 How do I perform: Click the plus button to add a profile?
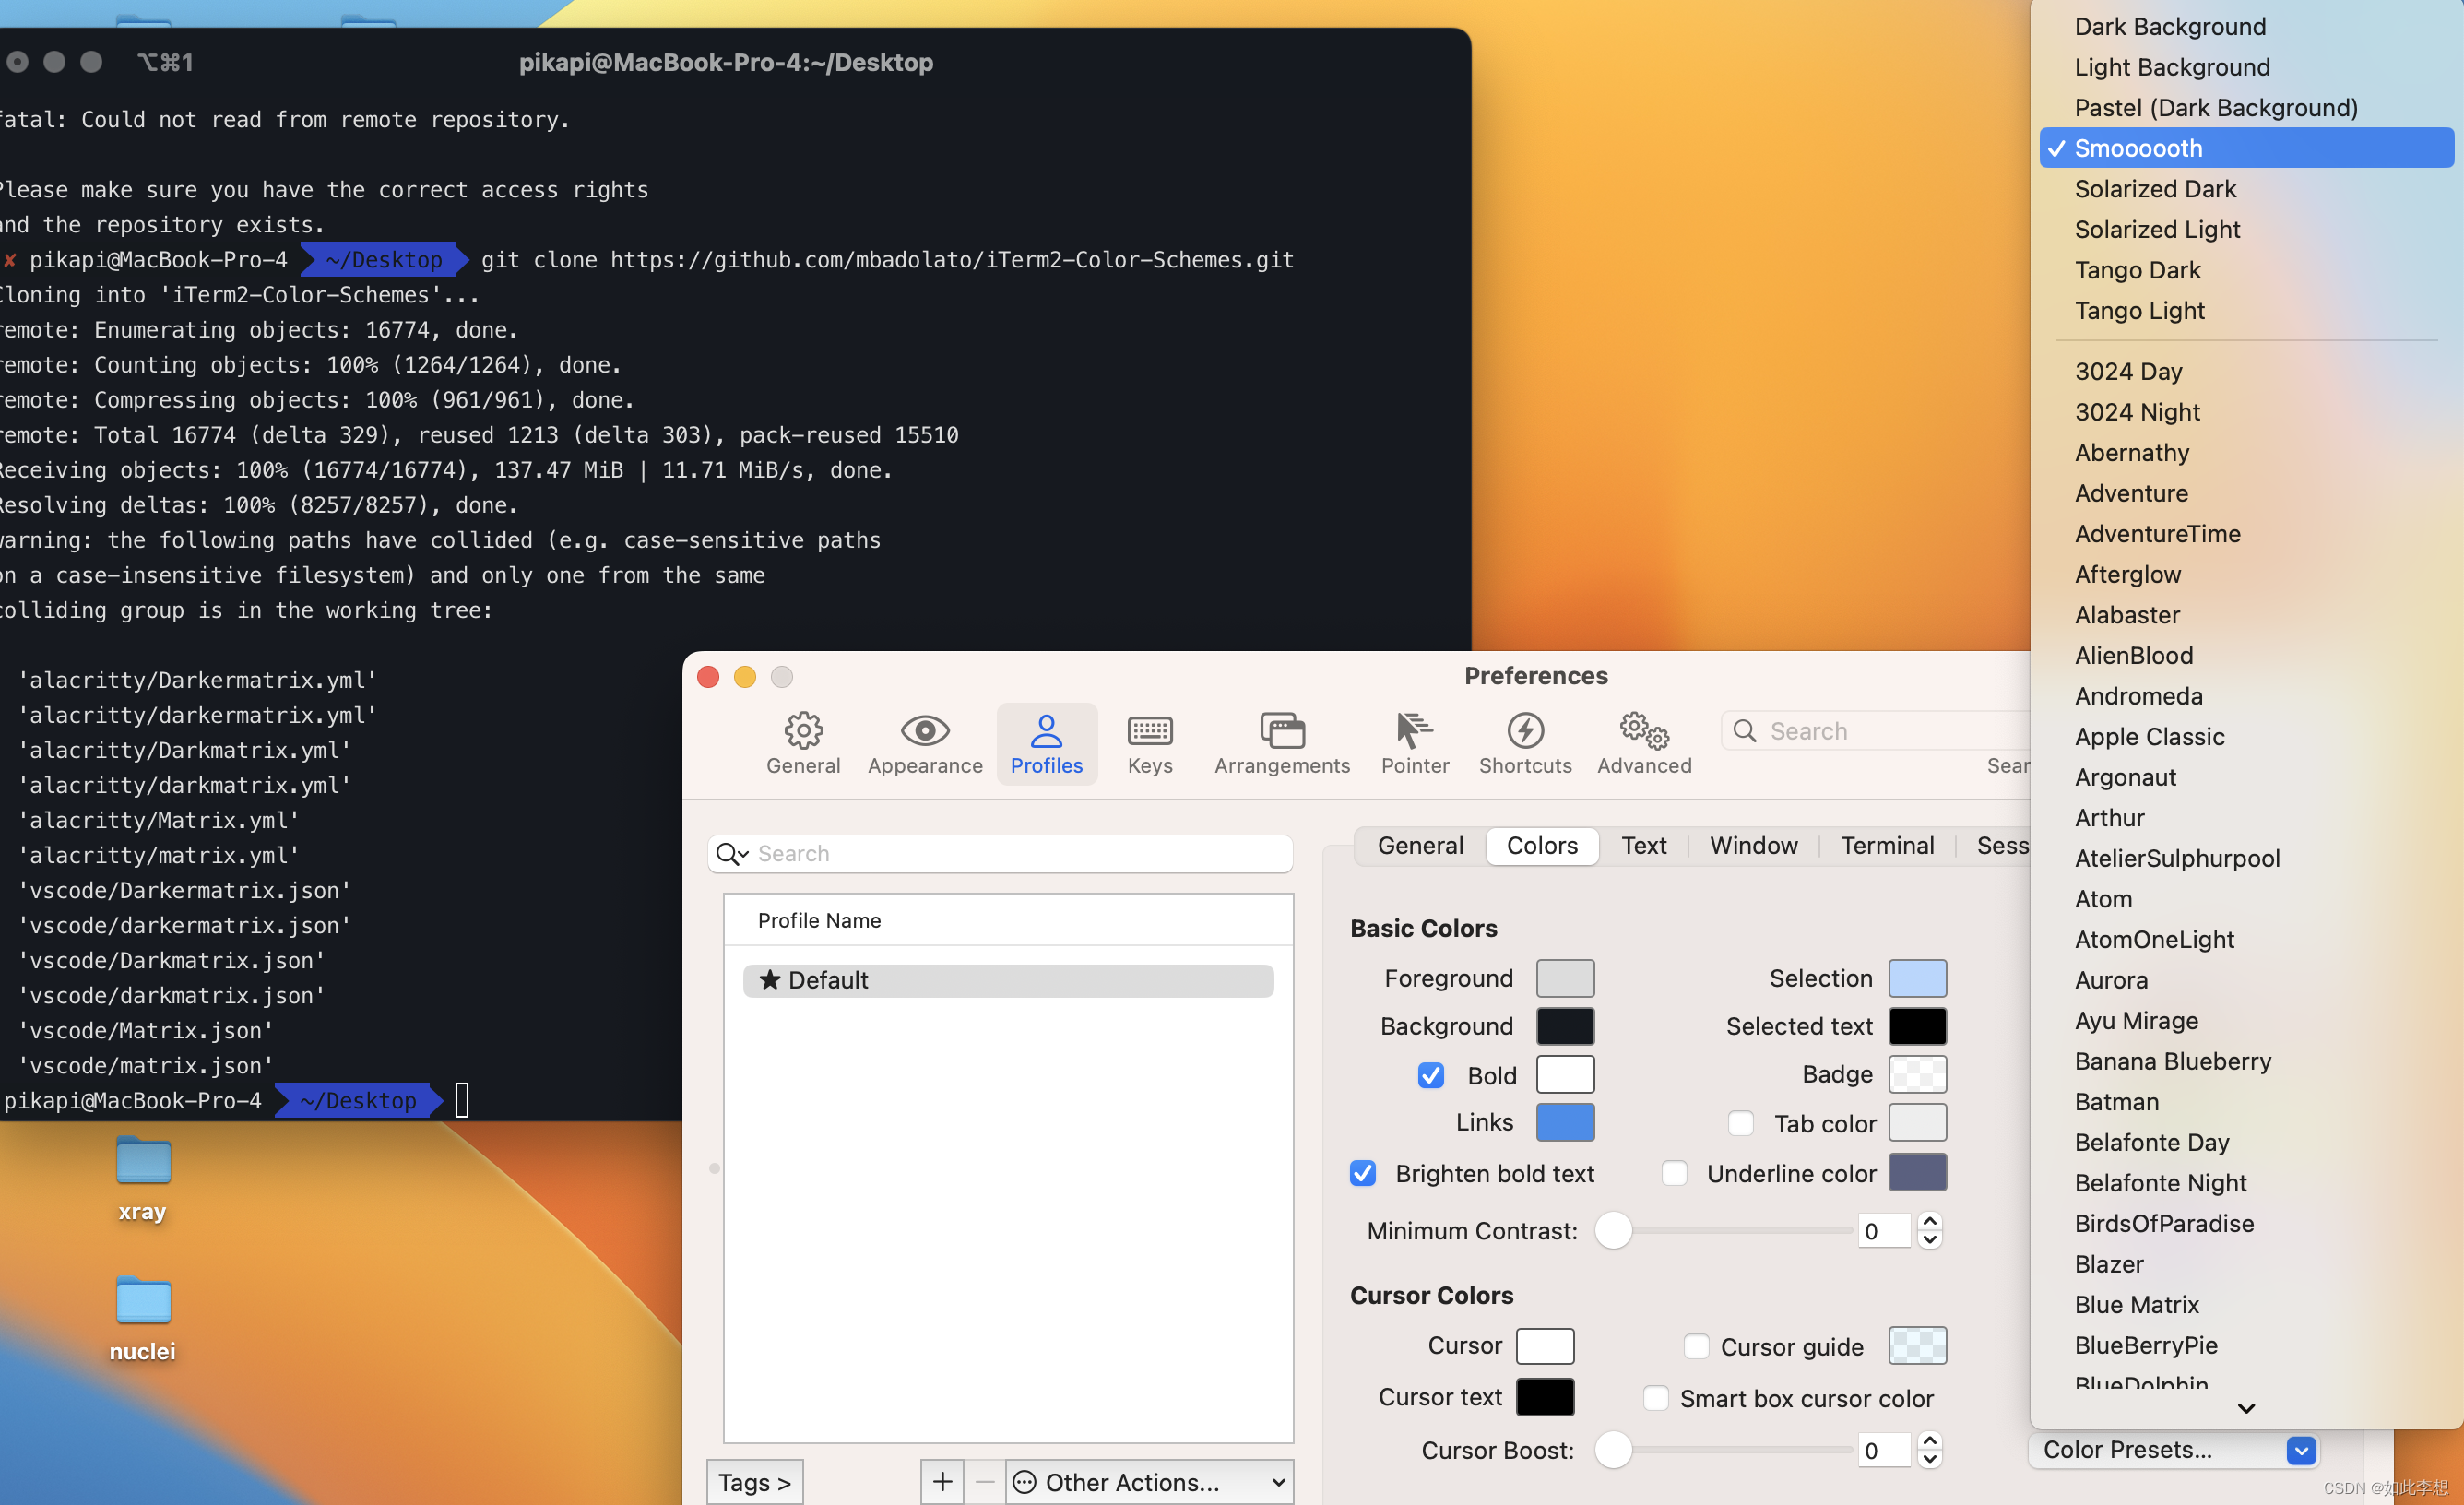click(x=941, y=1481)
